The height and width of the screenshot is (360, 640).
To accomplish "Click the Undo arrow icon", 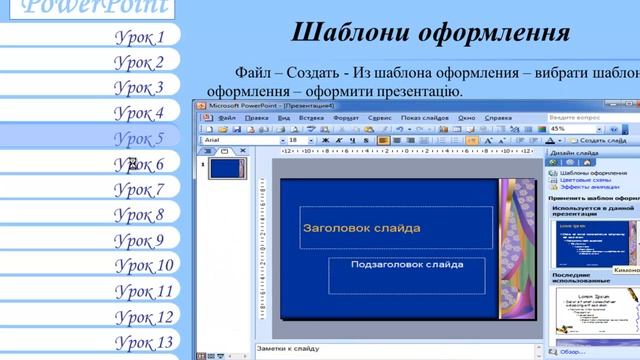I will tap(400, 129).
